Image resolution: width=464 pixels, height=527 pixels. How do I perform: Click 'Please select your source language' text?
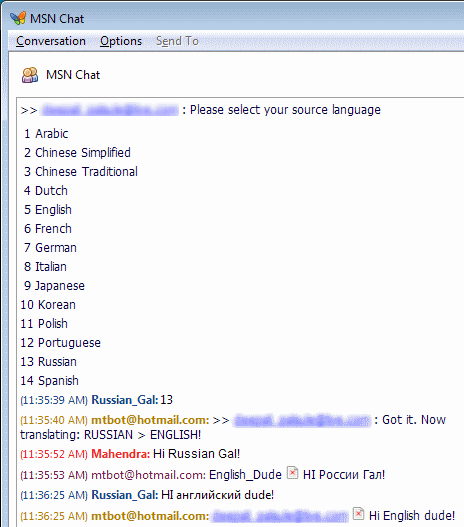tap(285, 110)
